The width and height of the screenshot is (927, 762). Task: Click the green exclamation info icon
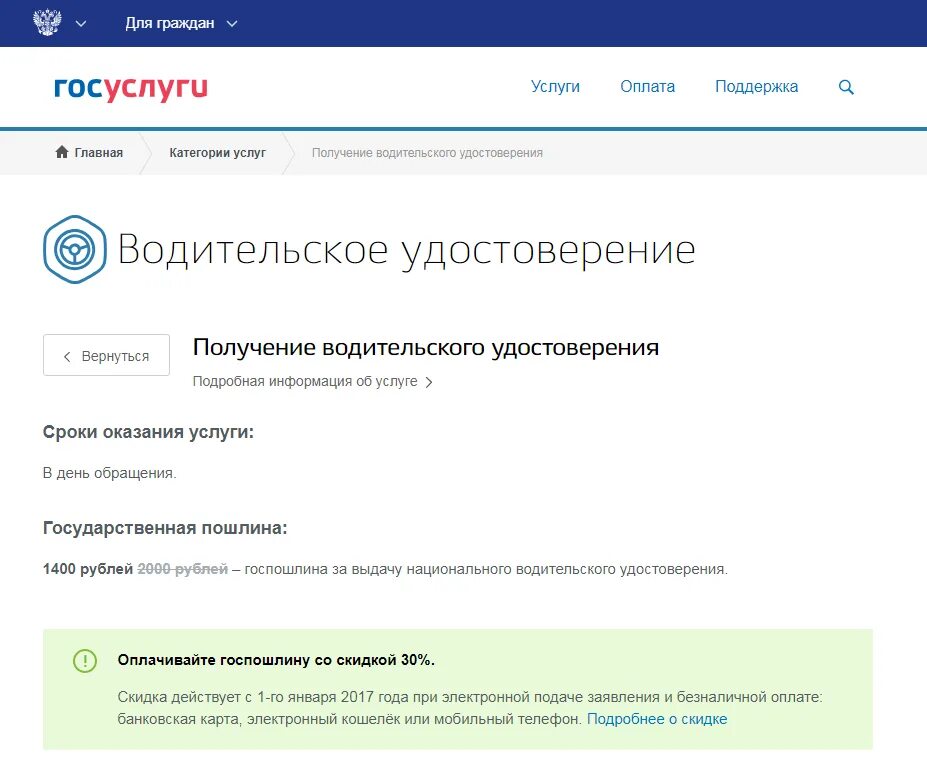tap(85, 660)
